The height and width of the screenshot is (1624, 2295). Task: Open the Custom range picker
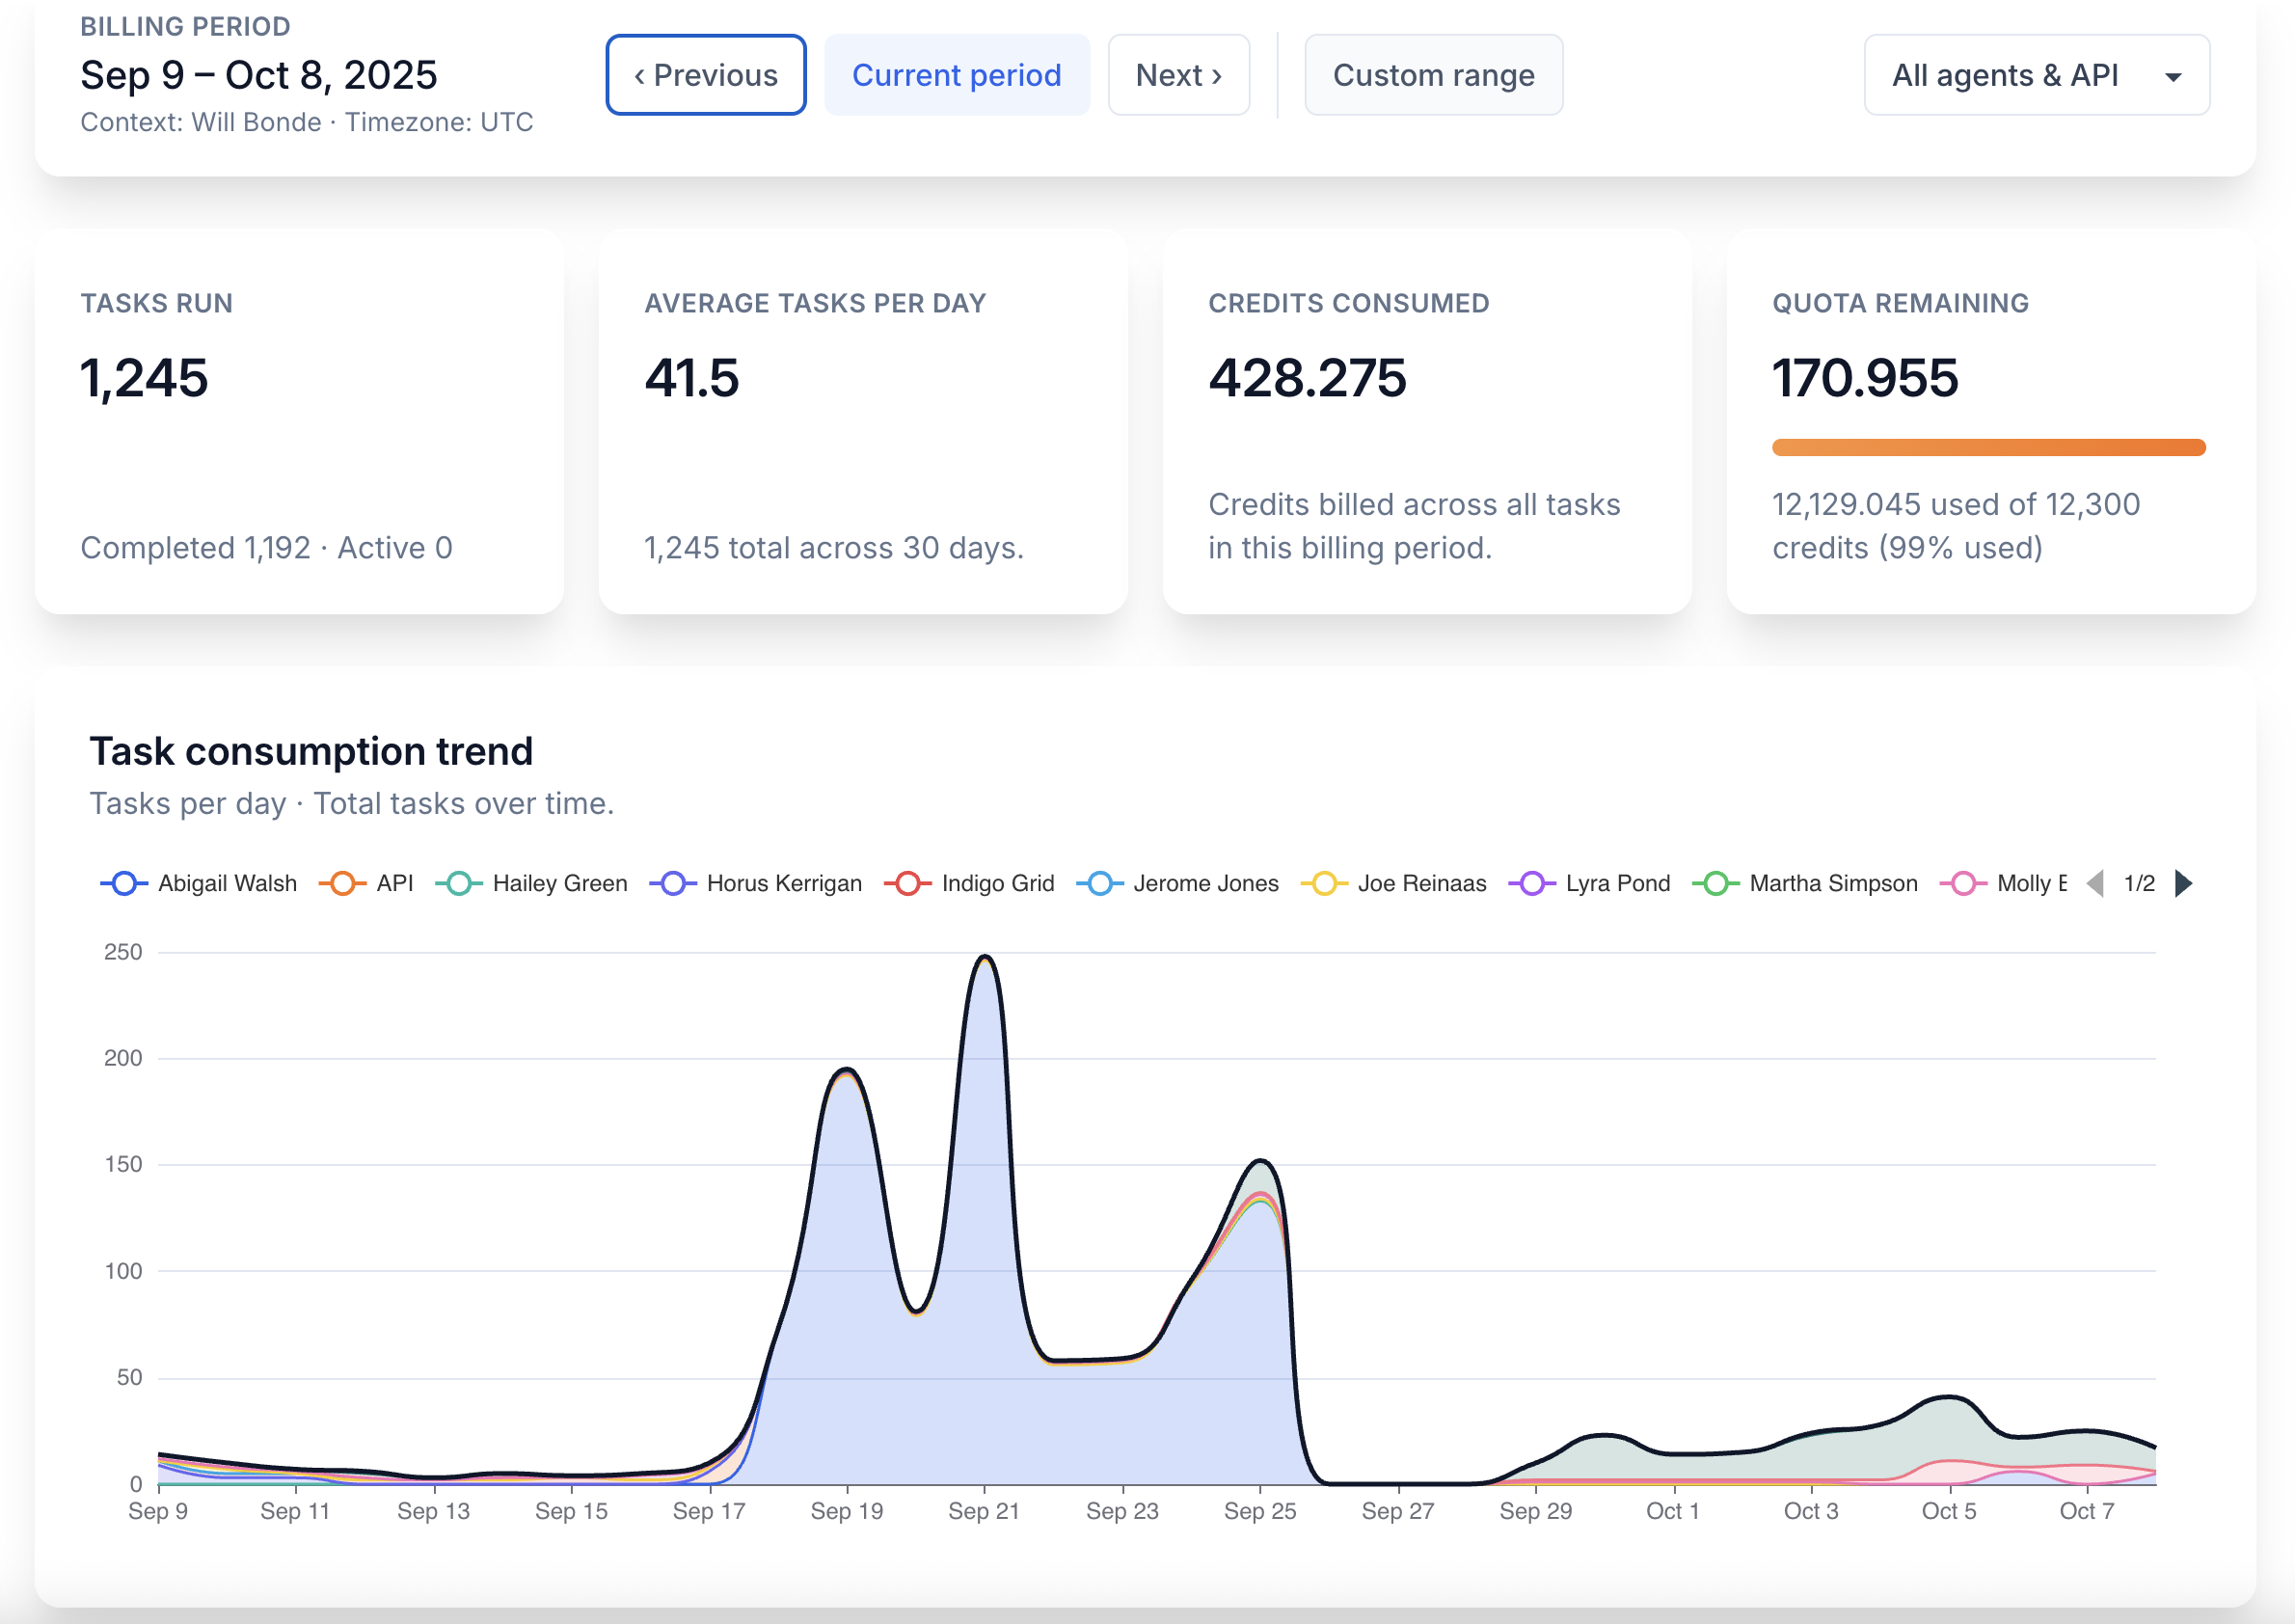pos(1433,75)
